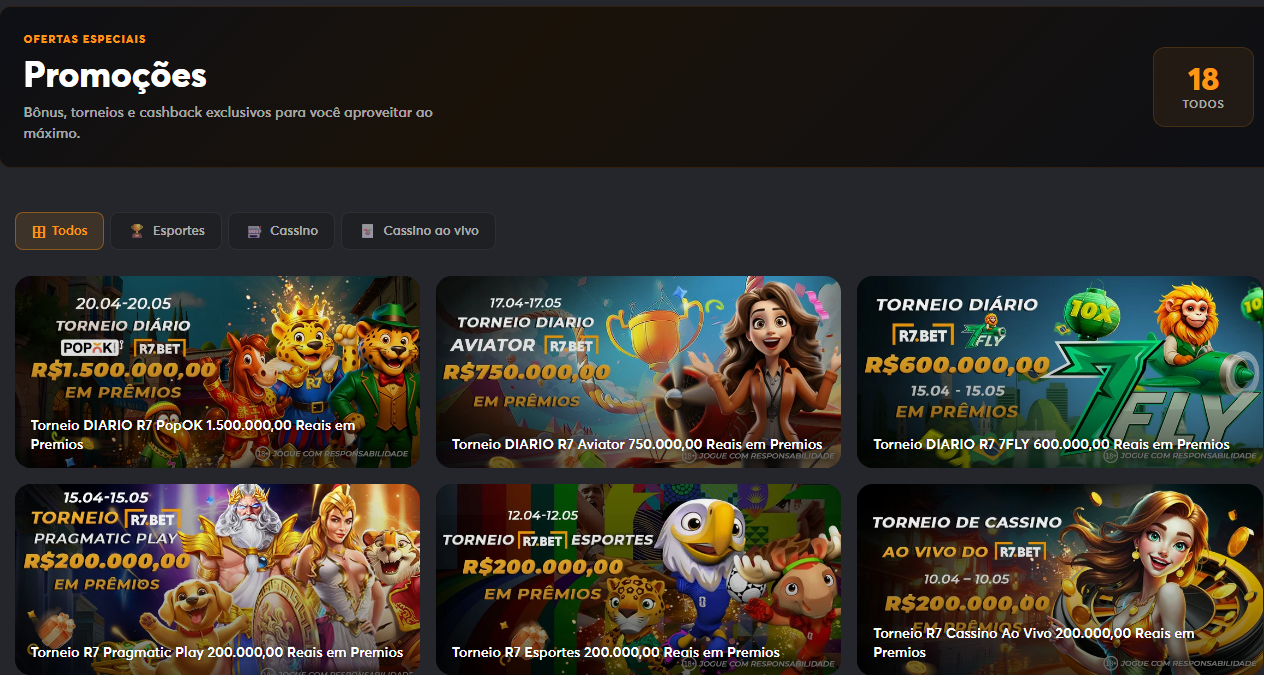
Task: Open the Torneio DIARIO R7 PopOK promotion
Action: point(217,371)
